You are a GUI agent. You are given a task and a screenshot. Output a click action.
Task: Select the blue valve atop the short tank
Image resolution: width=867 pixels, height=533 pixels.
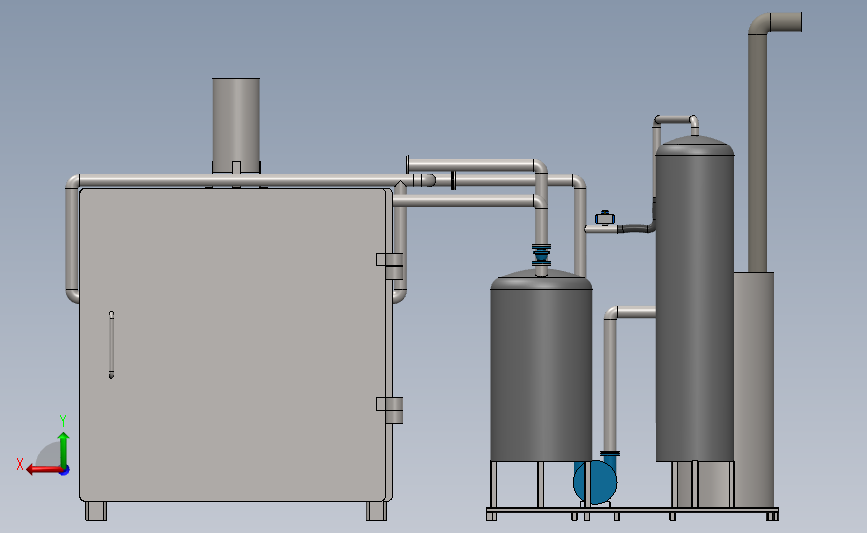pyautogui.click(x=541, y=256)
